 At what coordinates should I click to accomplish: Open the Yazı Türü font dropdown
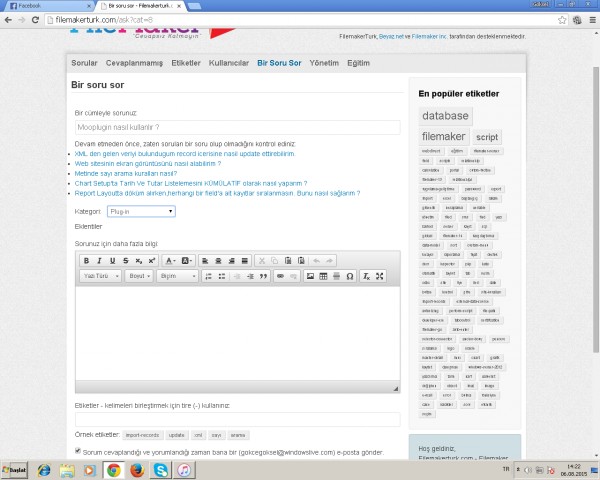100,276
